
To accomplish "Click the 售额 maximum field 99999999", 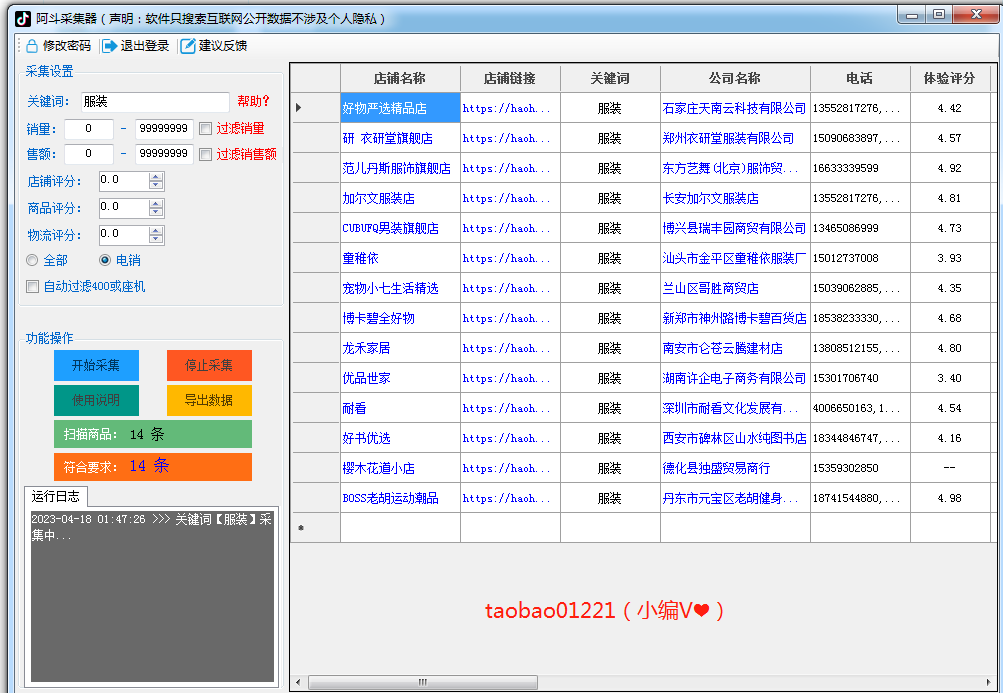I will (x=164, y=154).
